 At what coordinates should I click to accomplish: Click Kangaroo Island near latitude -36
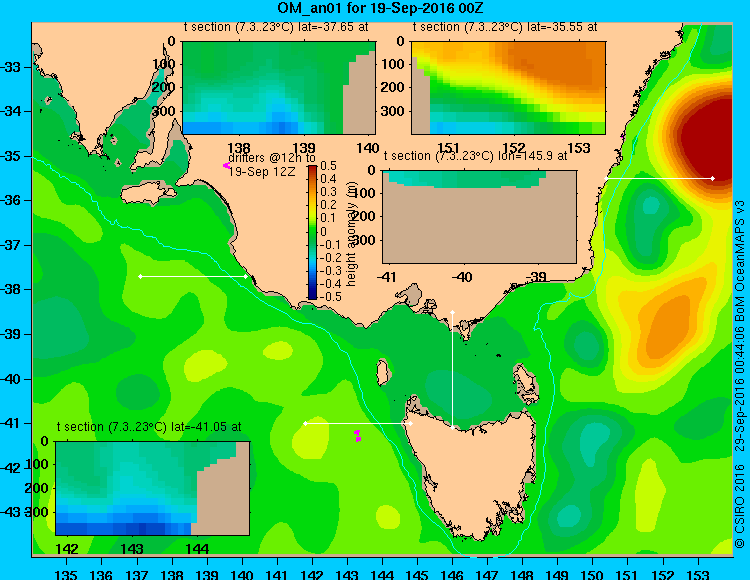(147, 195)
